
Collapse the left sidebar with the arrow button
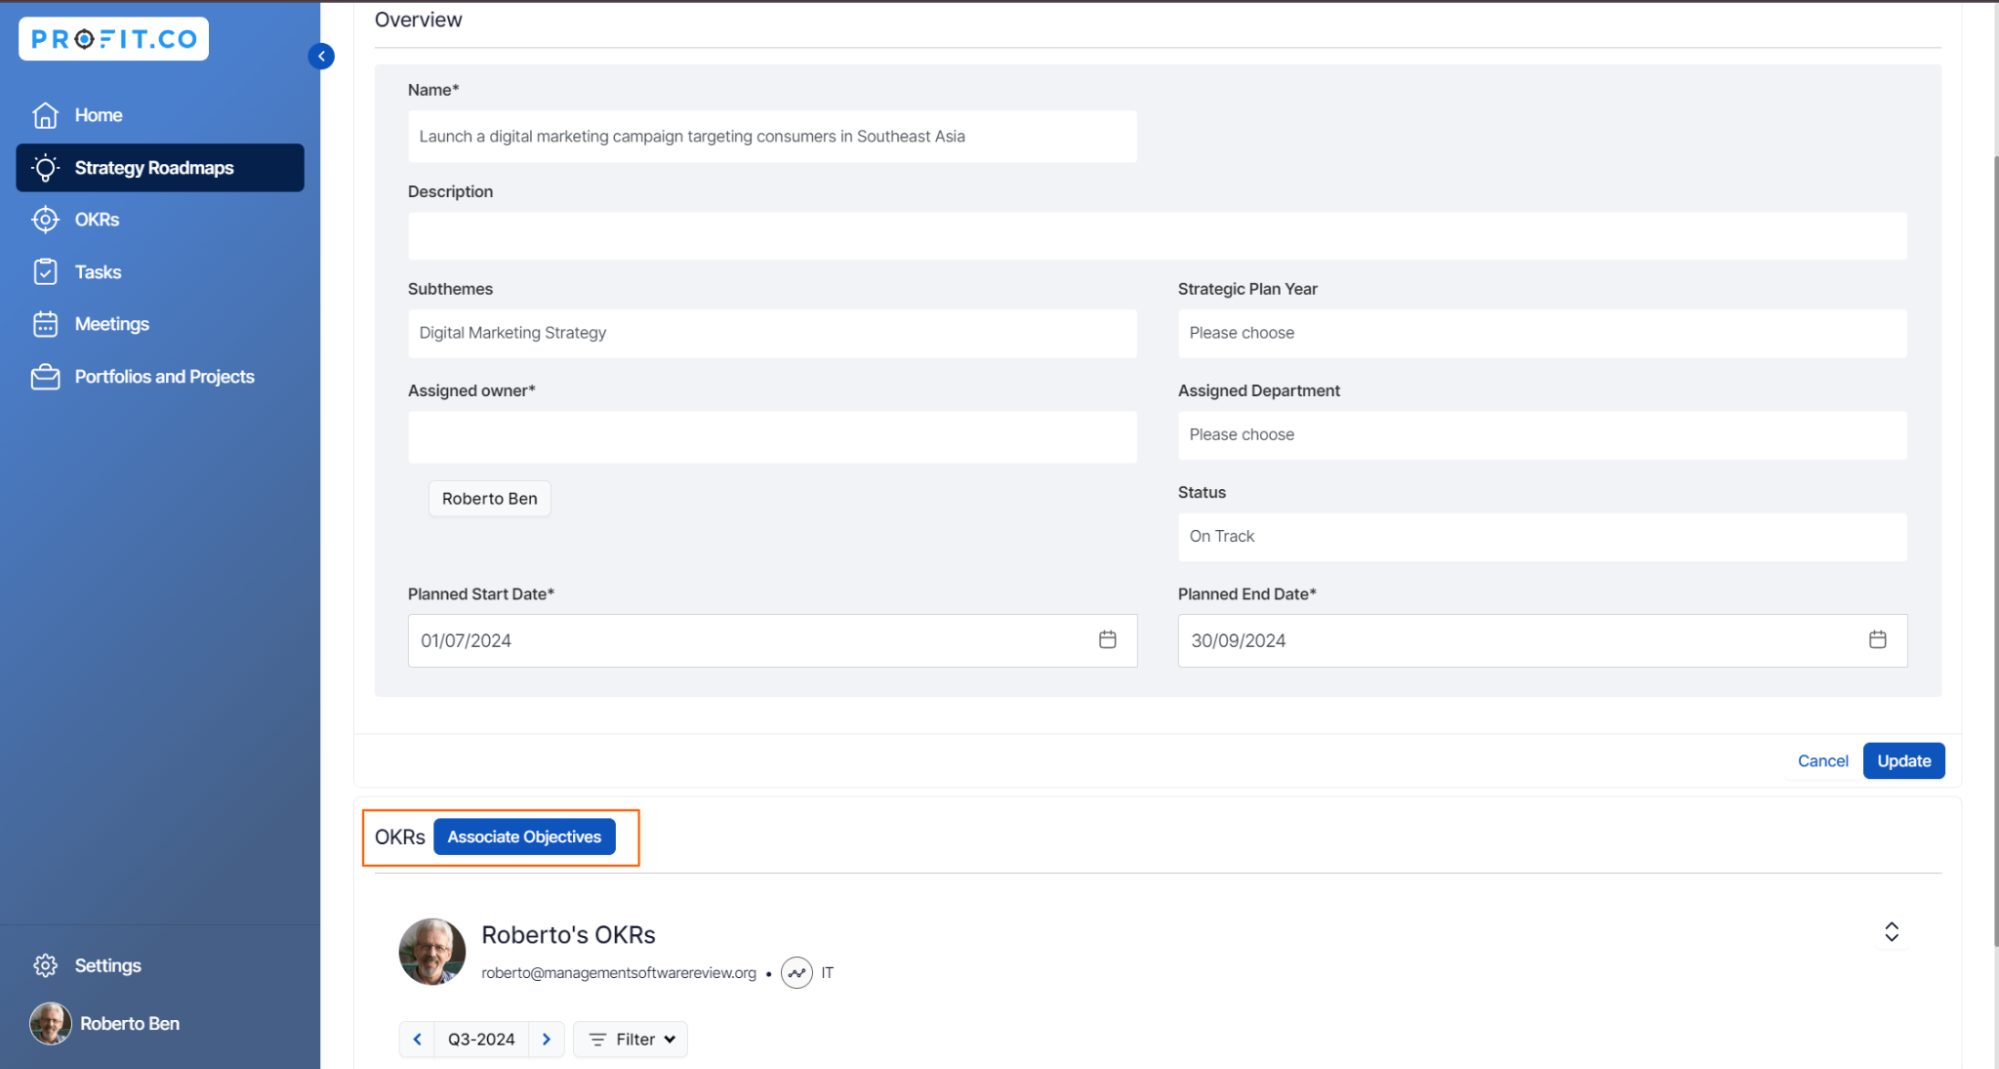(321, 56)
